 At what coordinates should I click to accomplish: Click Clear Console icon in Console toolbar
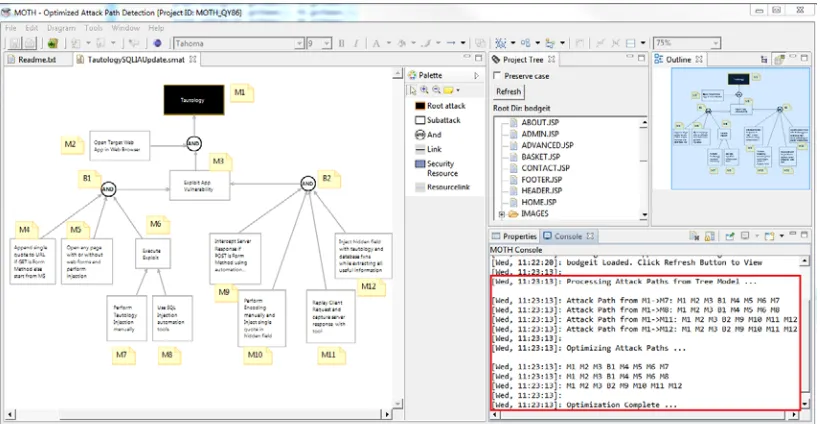coord(694,236)
